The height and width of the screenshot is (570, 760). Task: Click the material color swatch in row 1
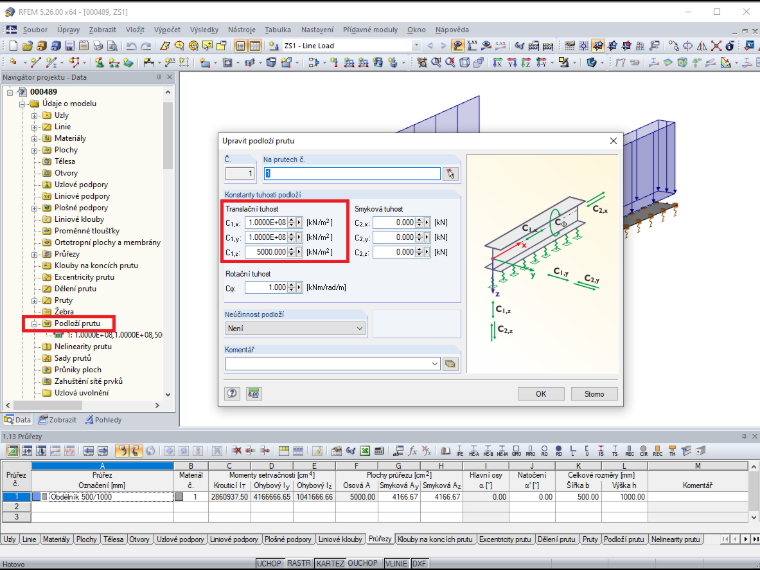(x=179, y=497)
